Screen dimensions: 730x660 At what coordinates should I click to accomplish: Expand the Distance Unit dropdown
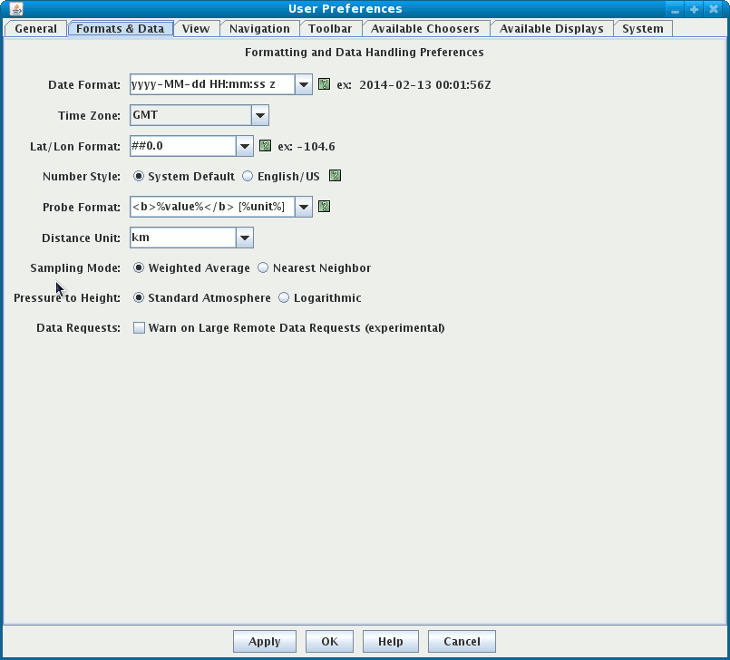[244, 238]
